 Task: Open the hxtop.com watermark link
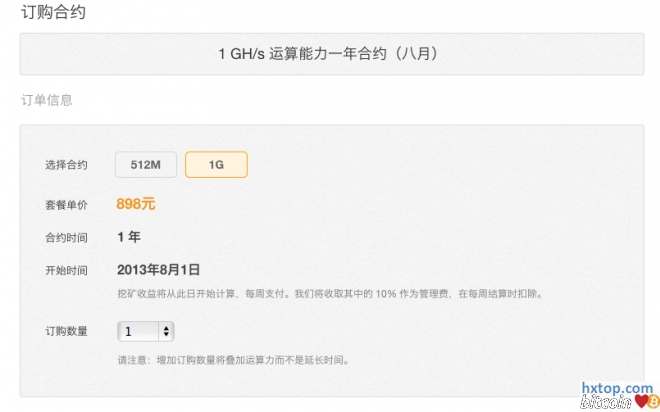pos(617,387)
